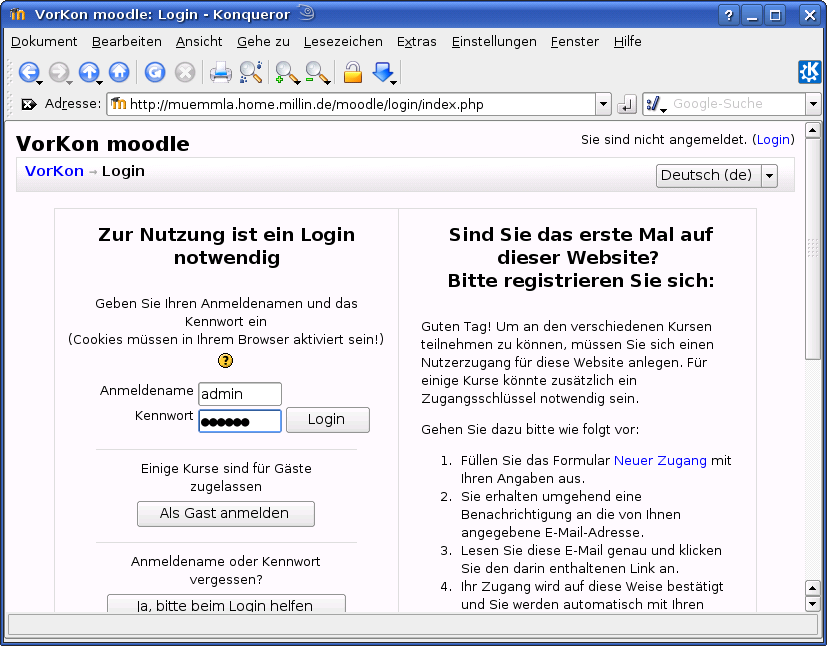
Task: Click the Up directory arrow icon
Action: pyautogui.click(x=89, y=72)
